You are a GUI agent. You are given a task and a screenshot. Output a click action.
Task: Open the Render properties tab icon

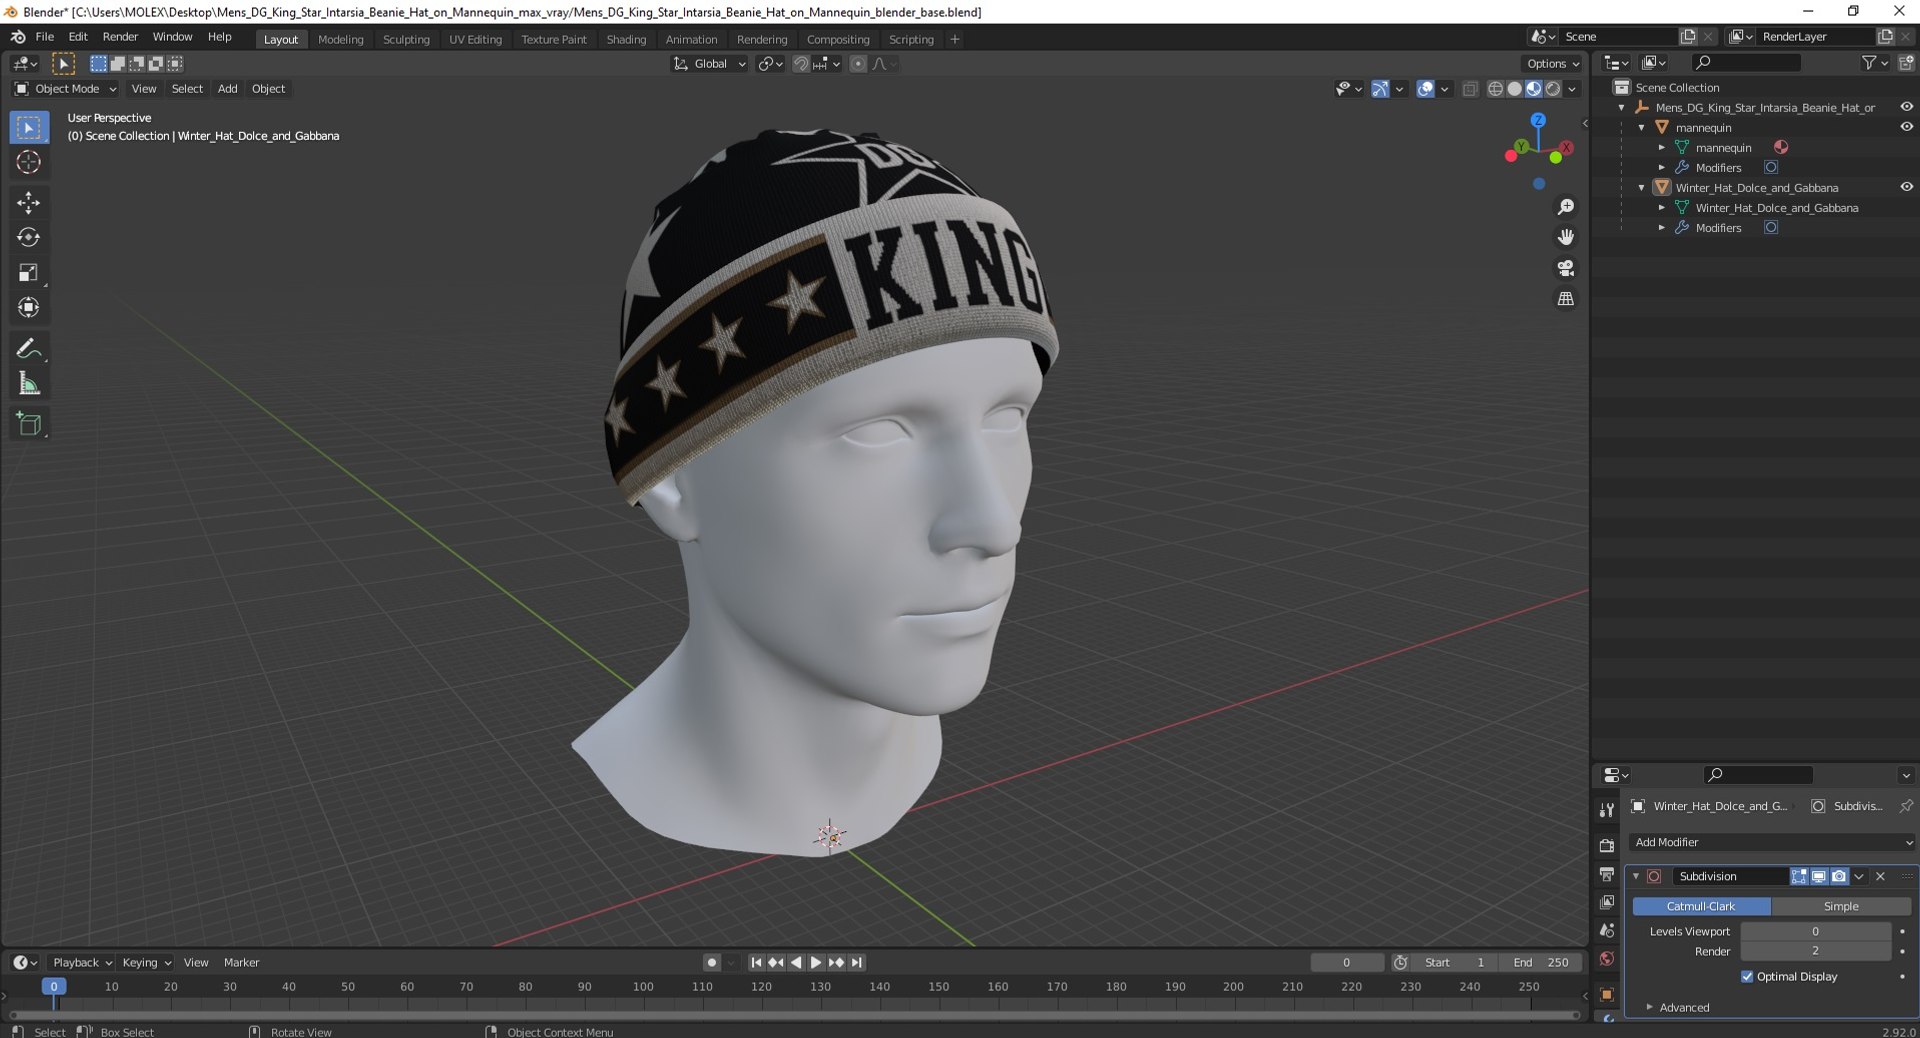pos(1607,846)
